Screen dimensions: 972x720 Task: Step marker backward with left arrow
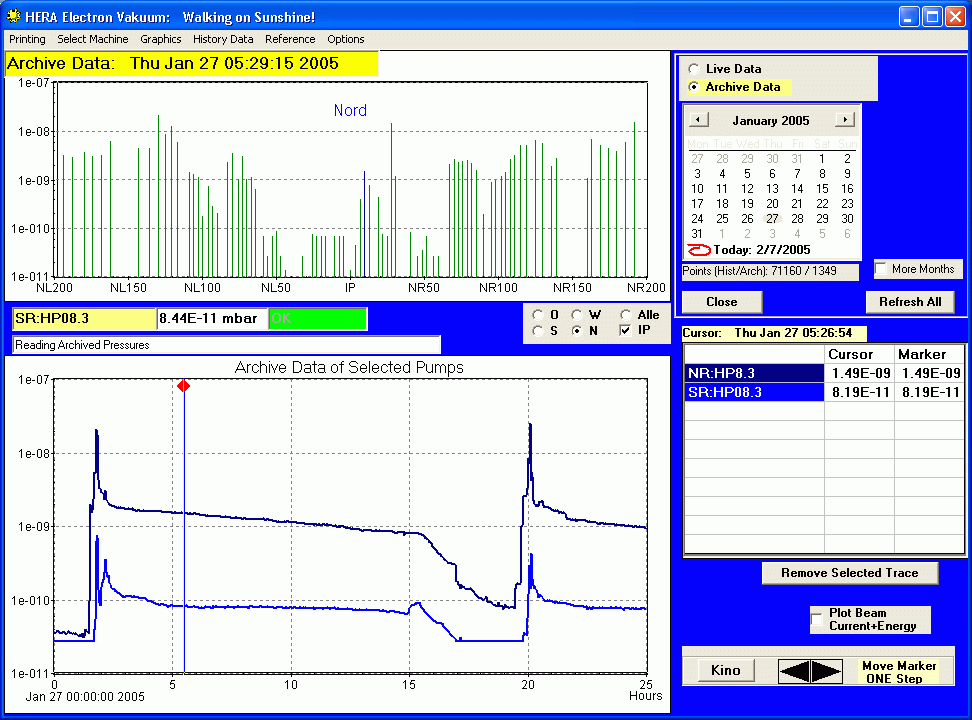click(x=795, y=670)
